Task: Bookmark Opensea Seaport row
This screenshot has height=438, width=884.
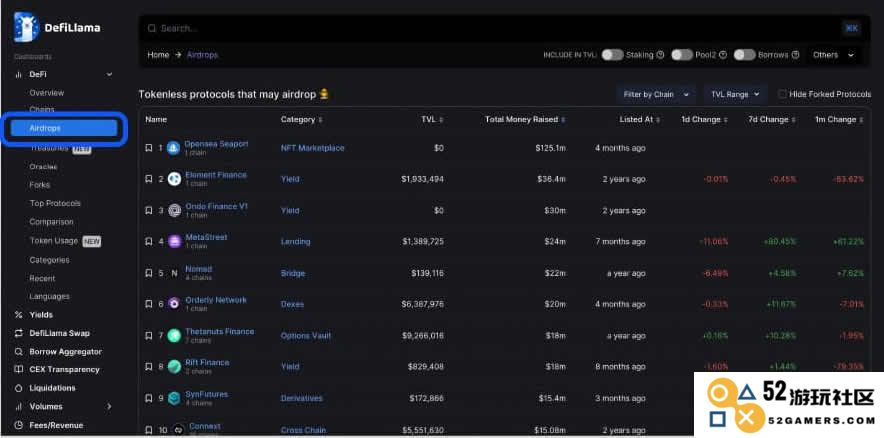Action: click(x=148, y=148)
